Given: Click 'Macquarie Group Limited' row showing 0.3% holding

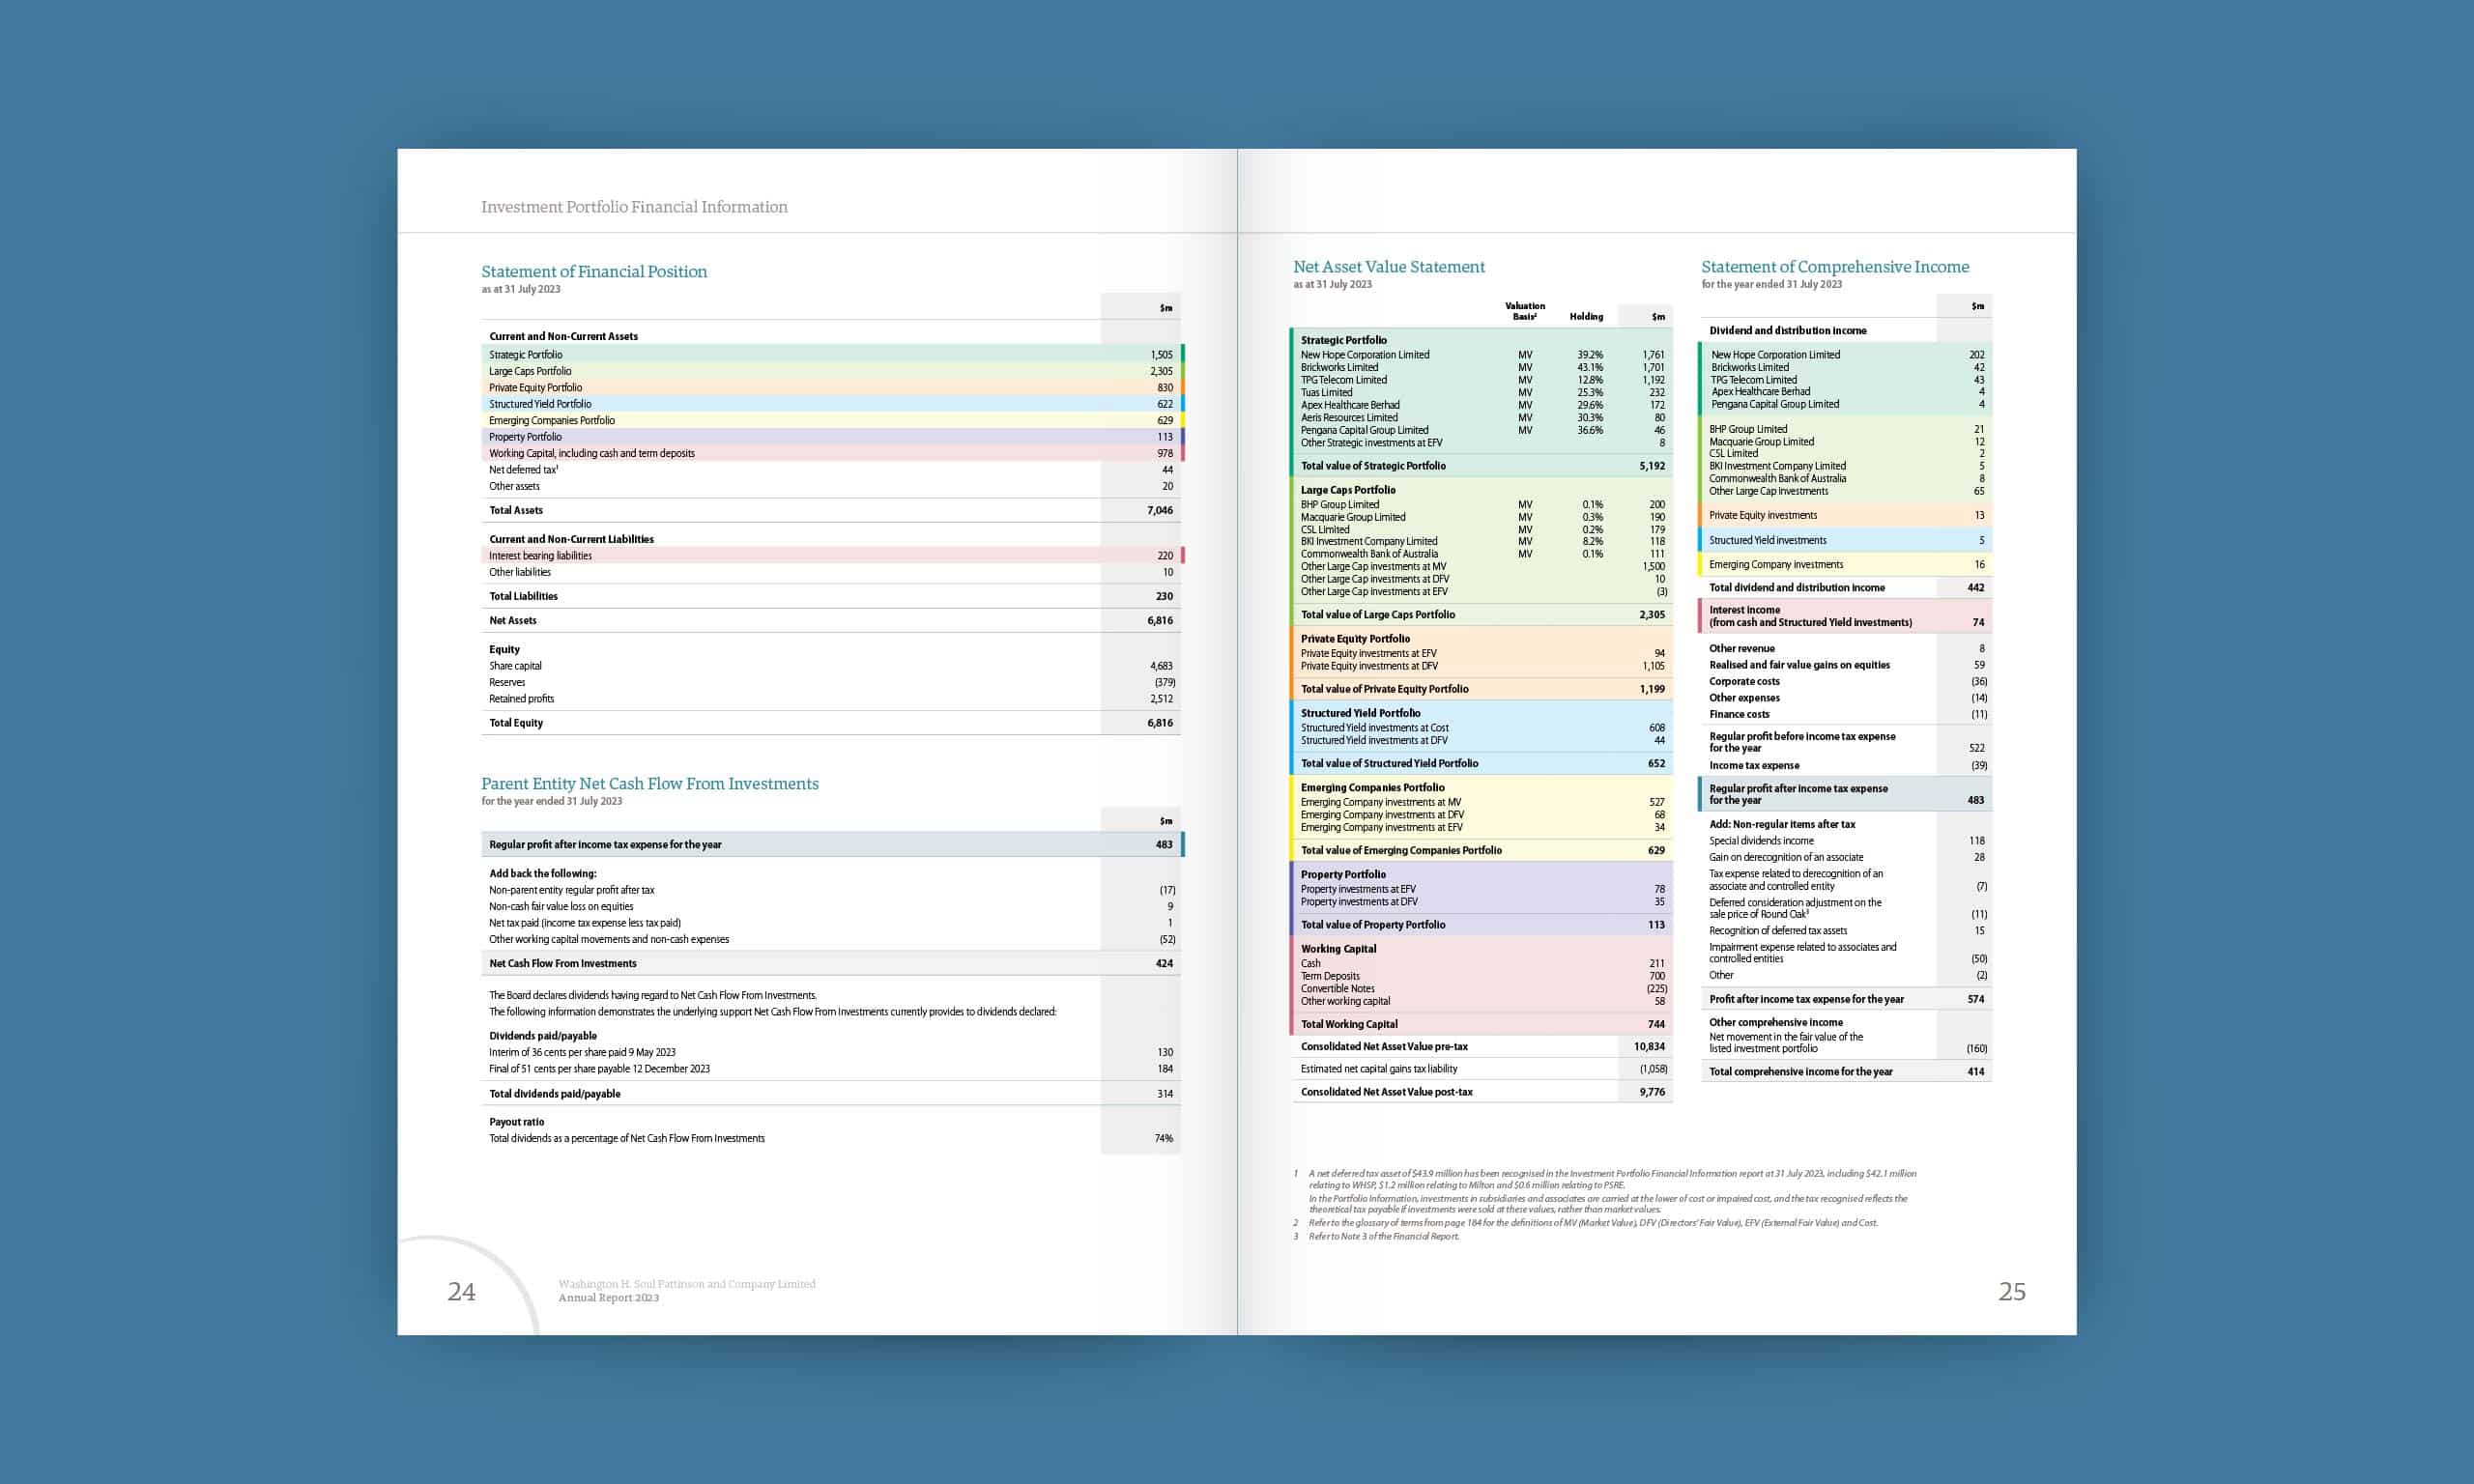Looking at the screenshot, I should (x=1482, y=517).
